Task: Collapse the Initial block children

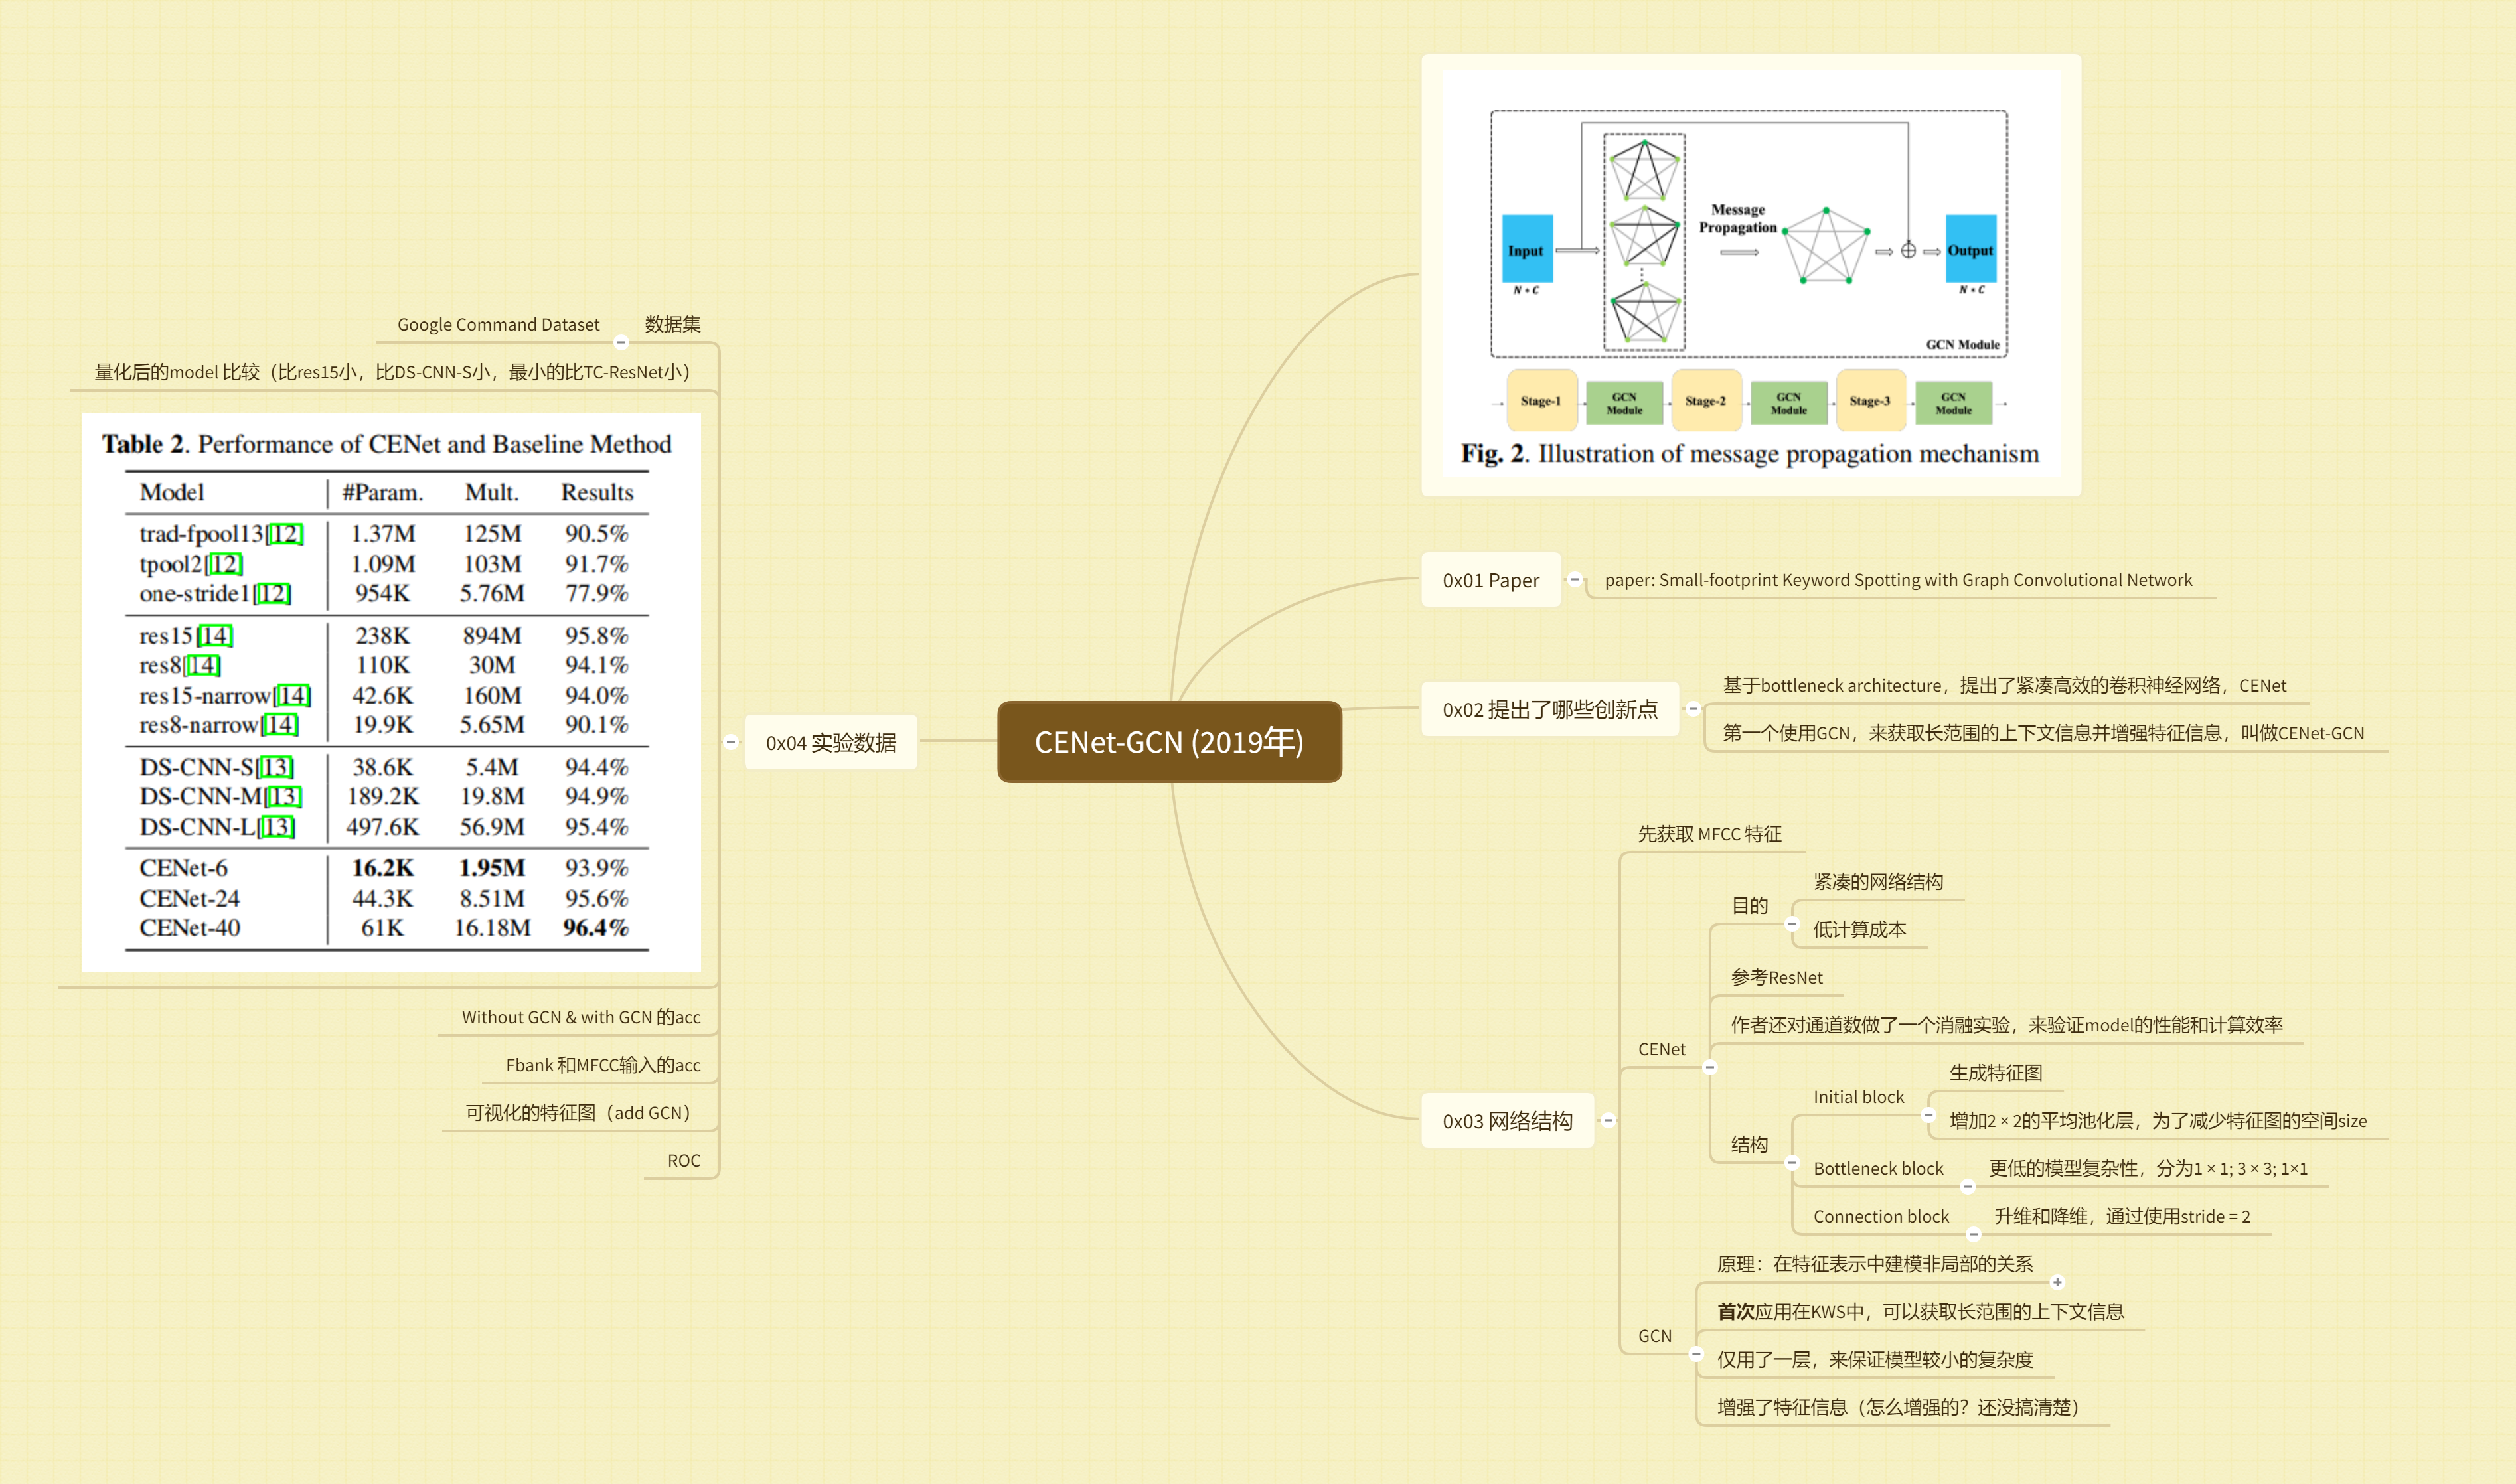Action: pyautogui.click(x=1928, y=1115)
